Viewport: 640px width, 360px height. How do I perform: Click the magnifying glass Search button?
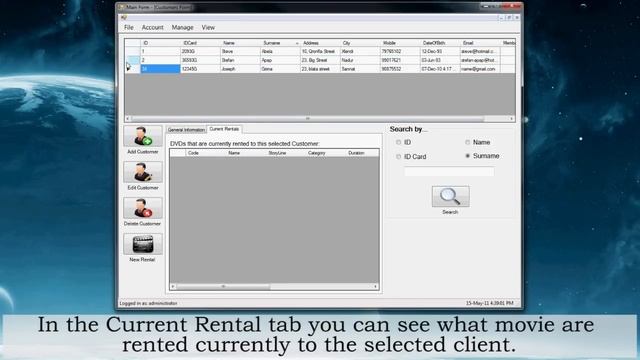click(450, 196)
